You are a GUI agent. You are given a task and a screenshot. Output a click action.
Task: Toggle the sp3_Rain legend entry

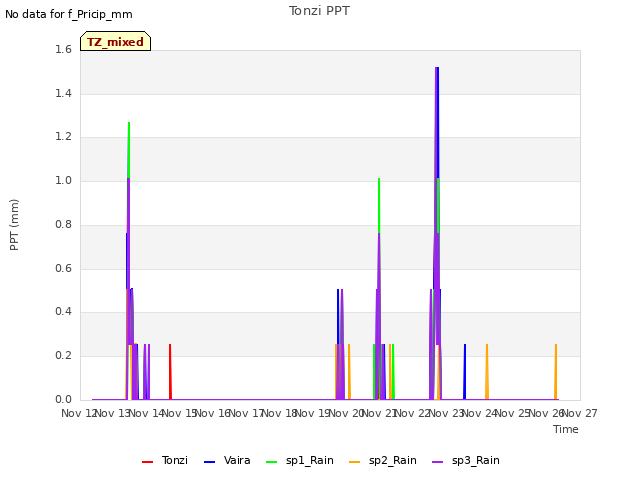click(466, 461)
